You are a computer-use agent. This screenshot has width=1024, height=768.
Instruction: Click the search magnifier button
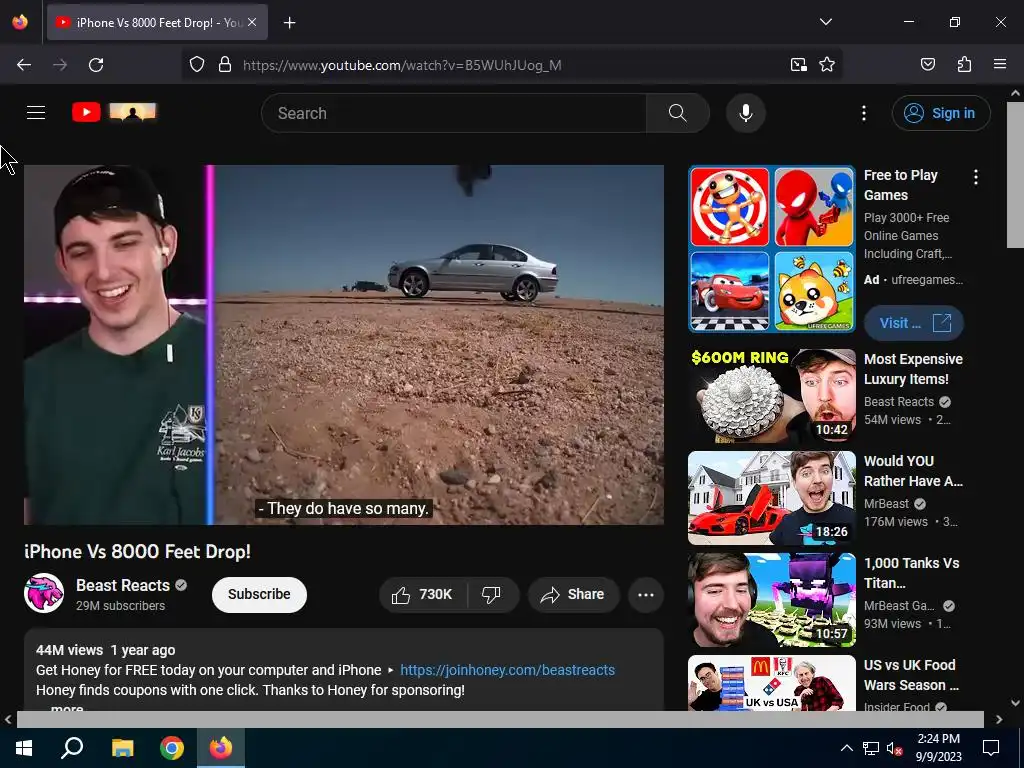coord(677,113)
